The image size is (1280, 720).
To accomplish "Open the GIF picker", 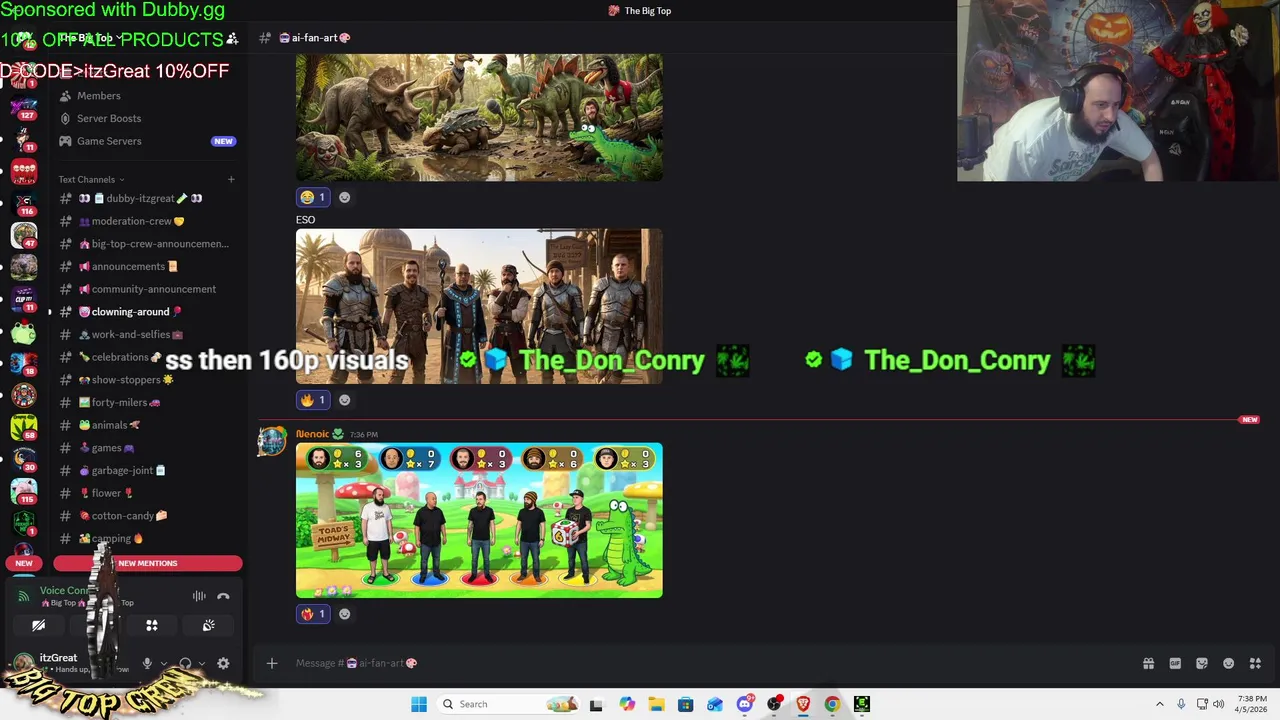I will coord(1175,663).
